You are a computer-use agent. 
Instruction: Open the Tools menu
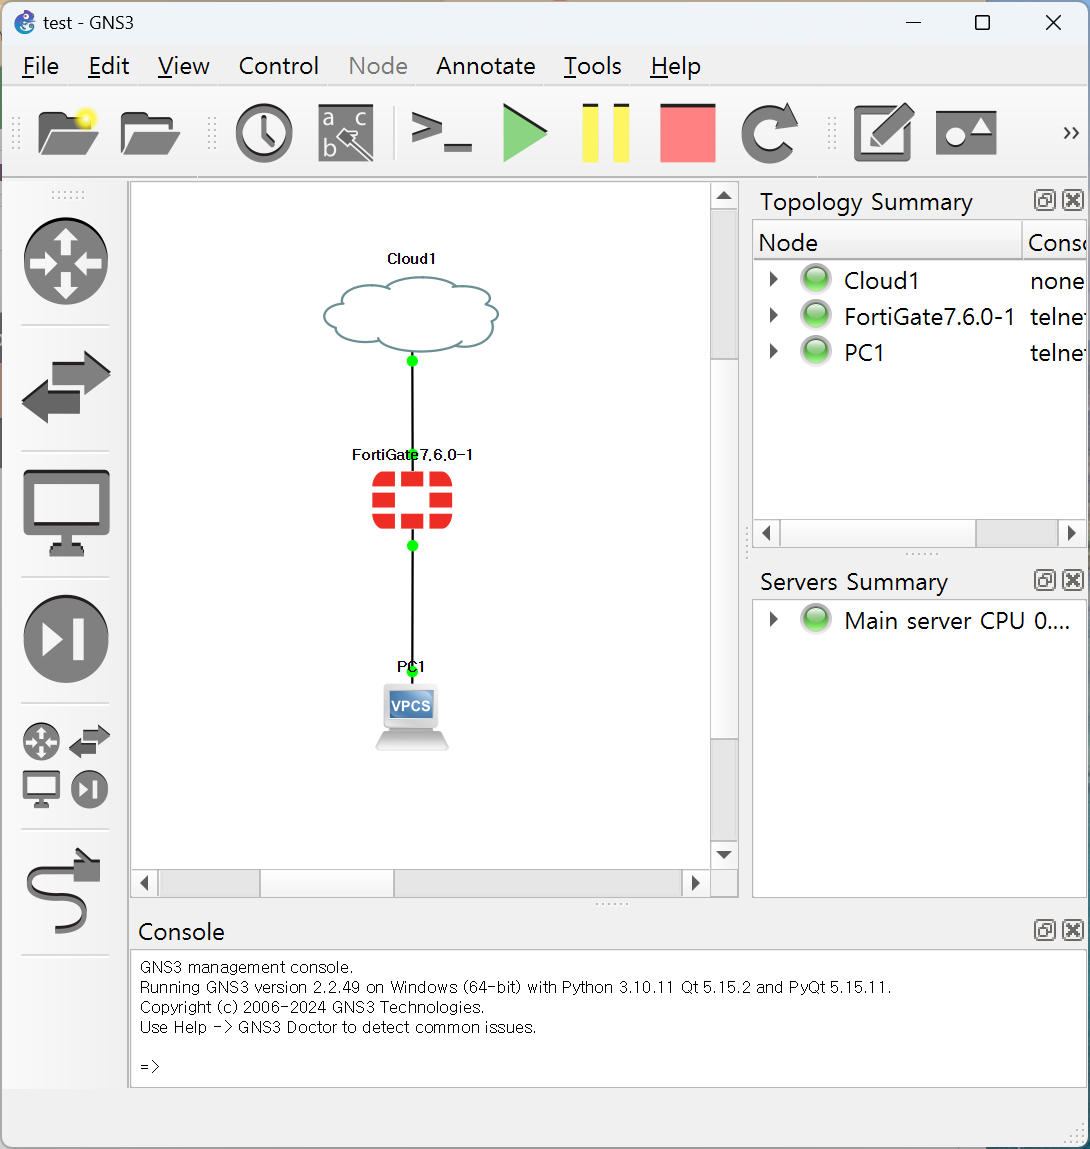pyautogui.click(x=592, y=66)
